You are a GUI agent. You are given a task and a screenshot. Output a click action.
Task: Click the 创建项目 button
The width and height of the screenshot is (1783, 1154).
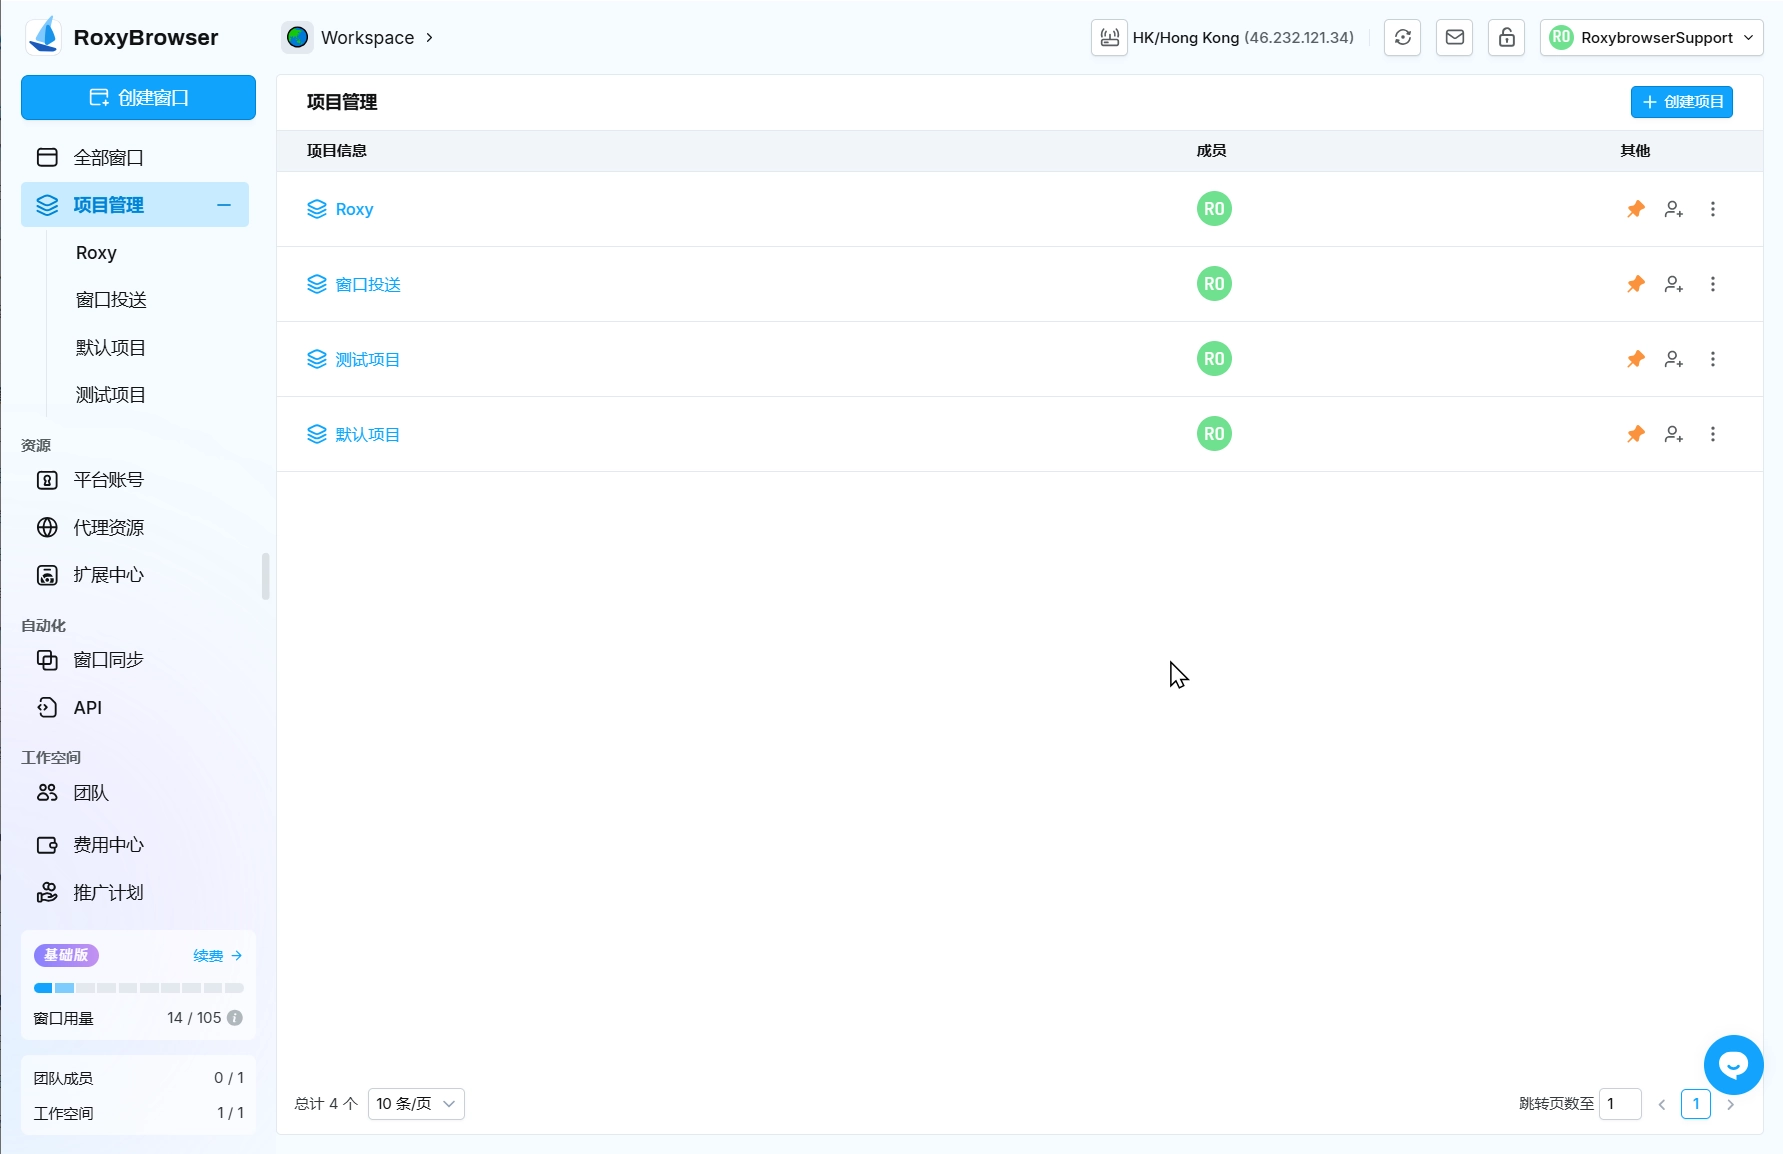click(1681, 102)
